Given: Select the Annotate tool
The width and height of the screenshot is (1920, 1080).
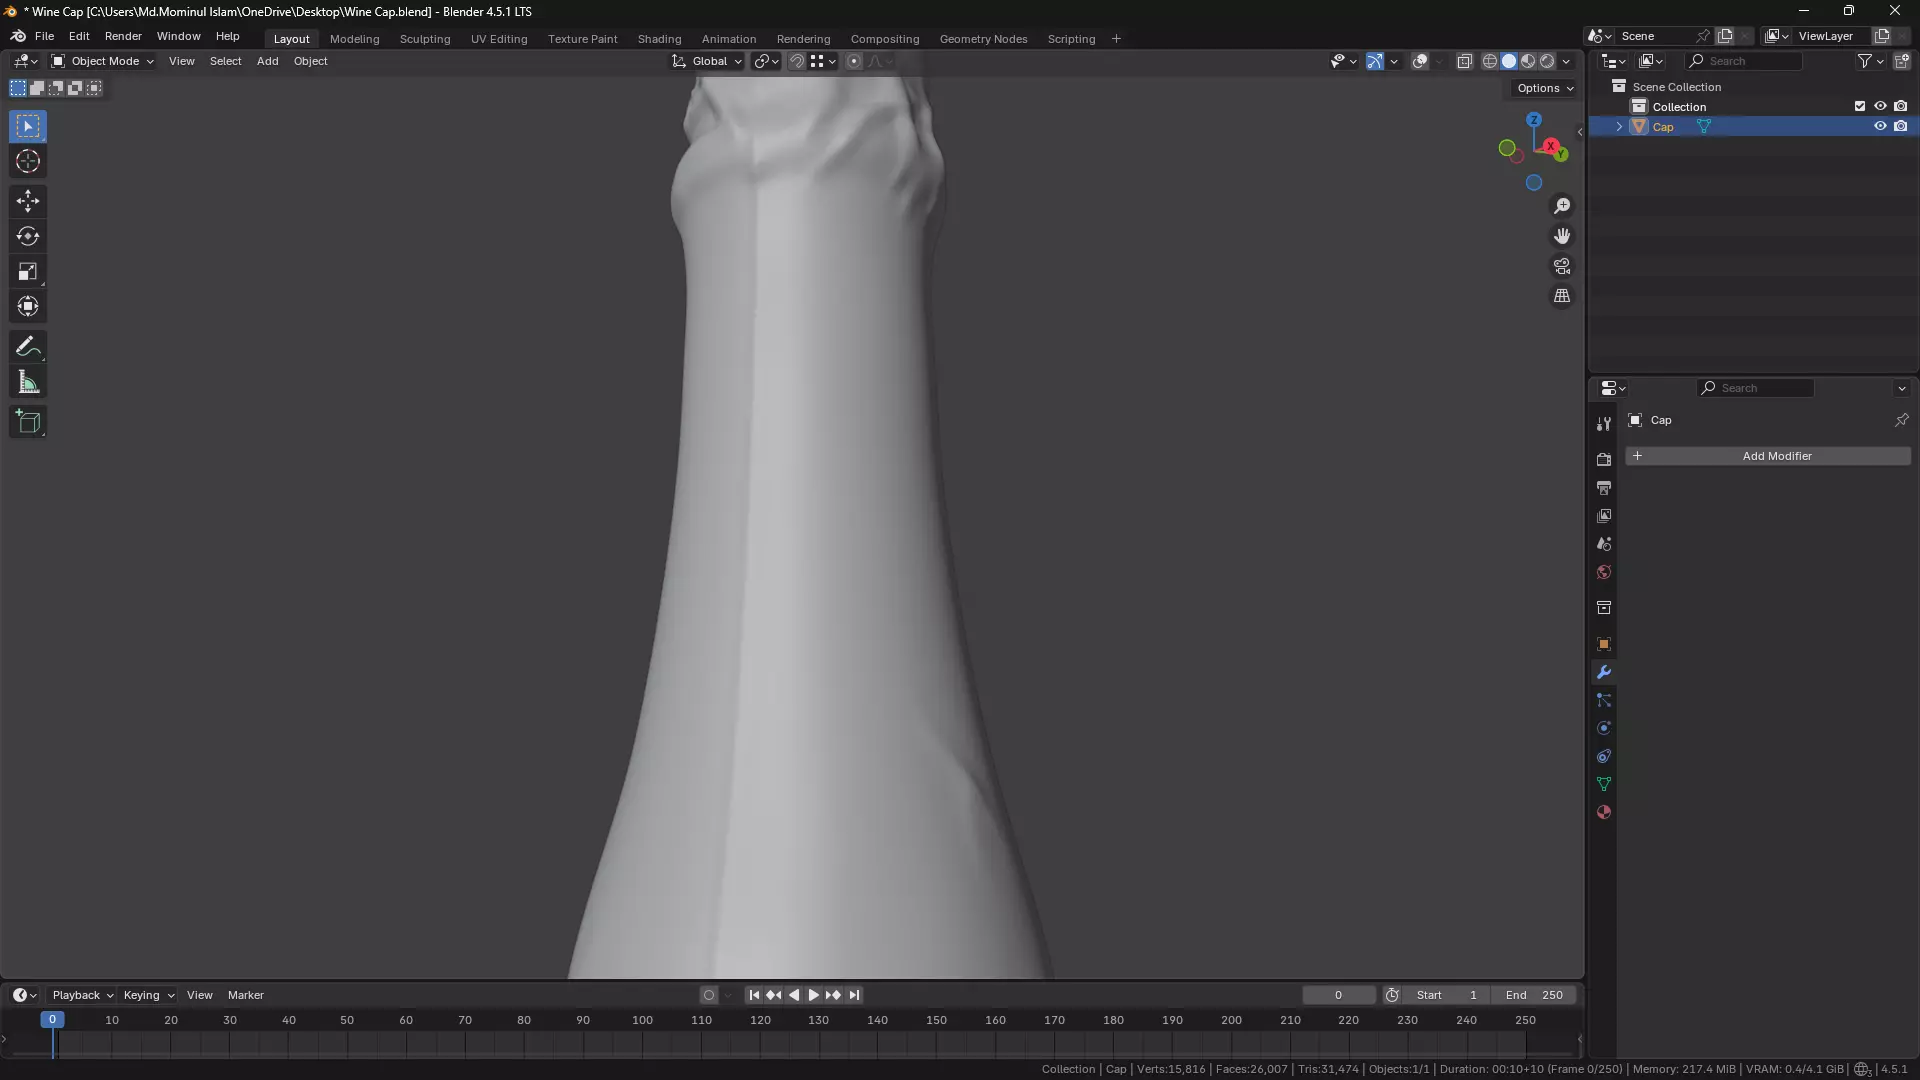Looking at the screenshot, I should (x=28, y=347).
